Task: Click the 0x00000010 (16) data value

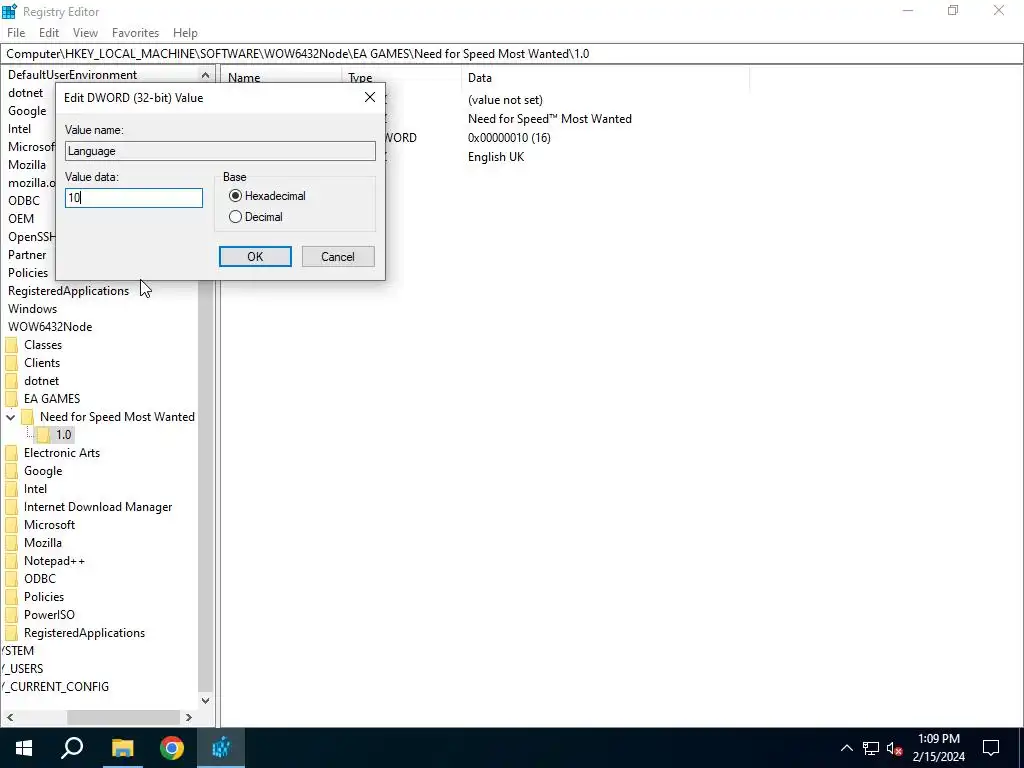Action: click(x=509, y=138)
